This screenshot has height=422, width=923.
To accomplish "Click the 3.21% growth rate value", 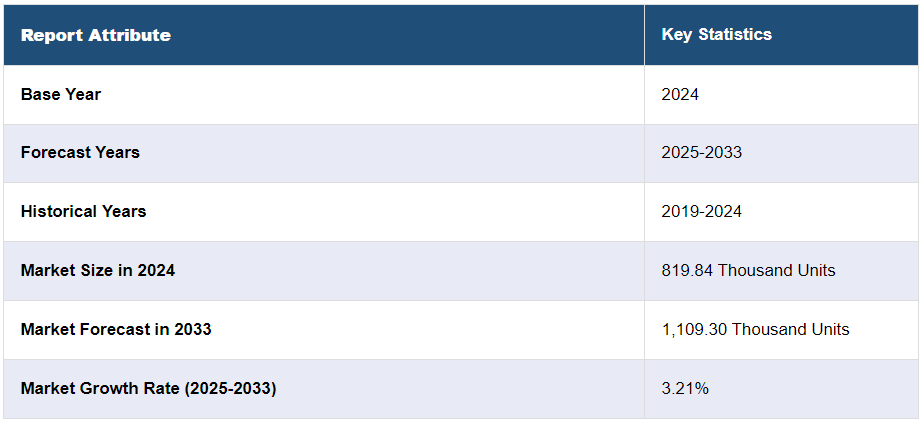I will tap(685, 388).
